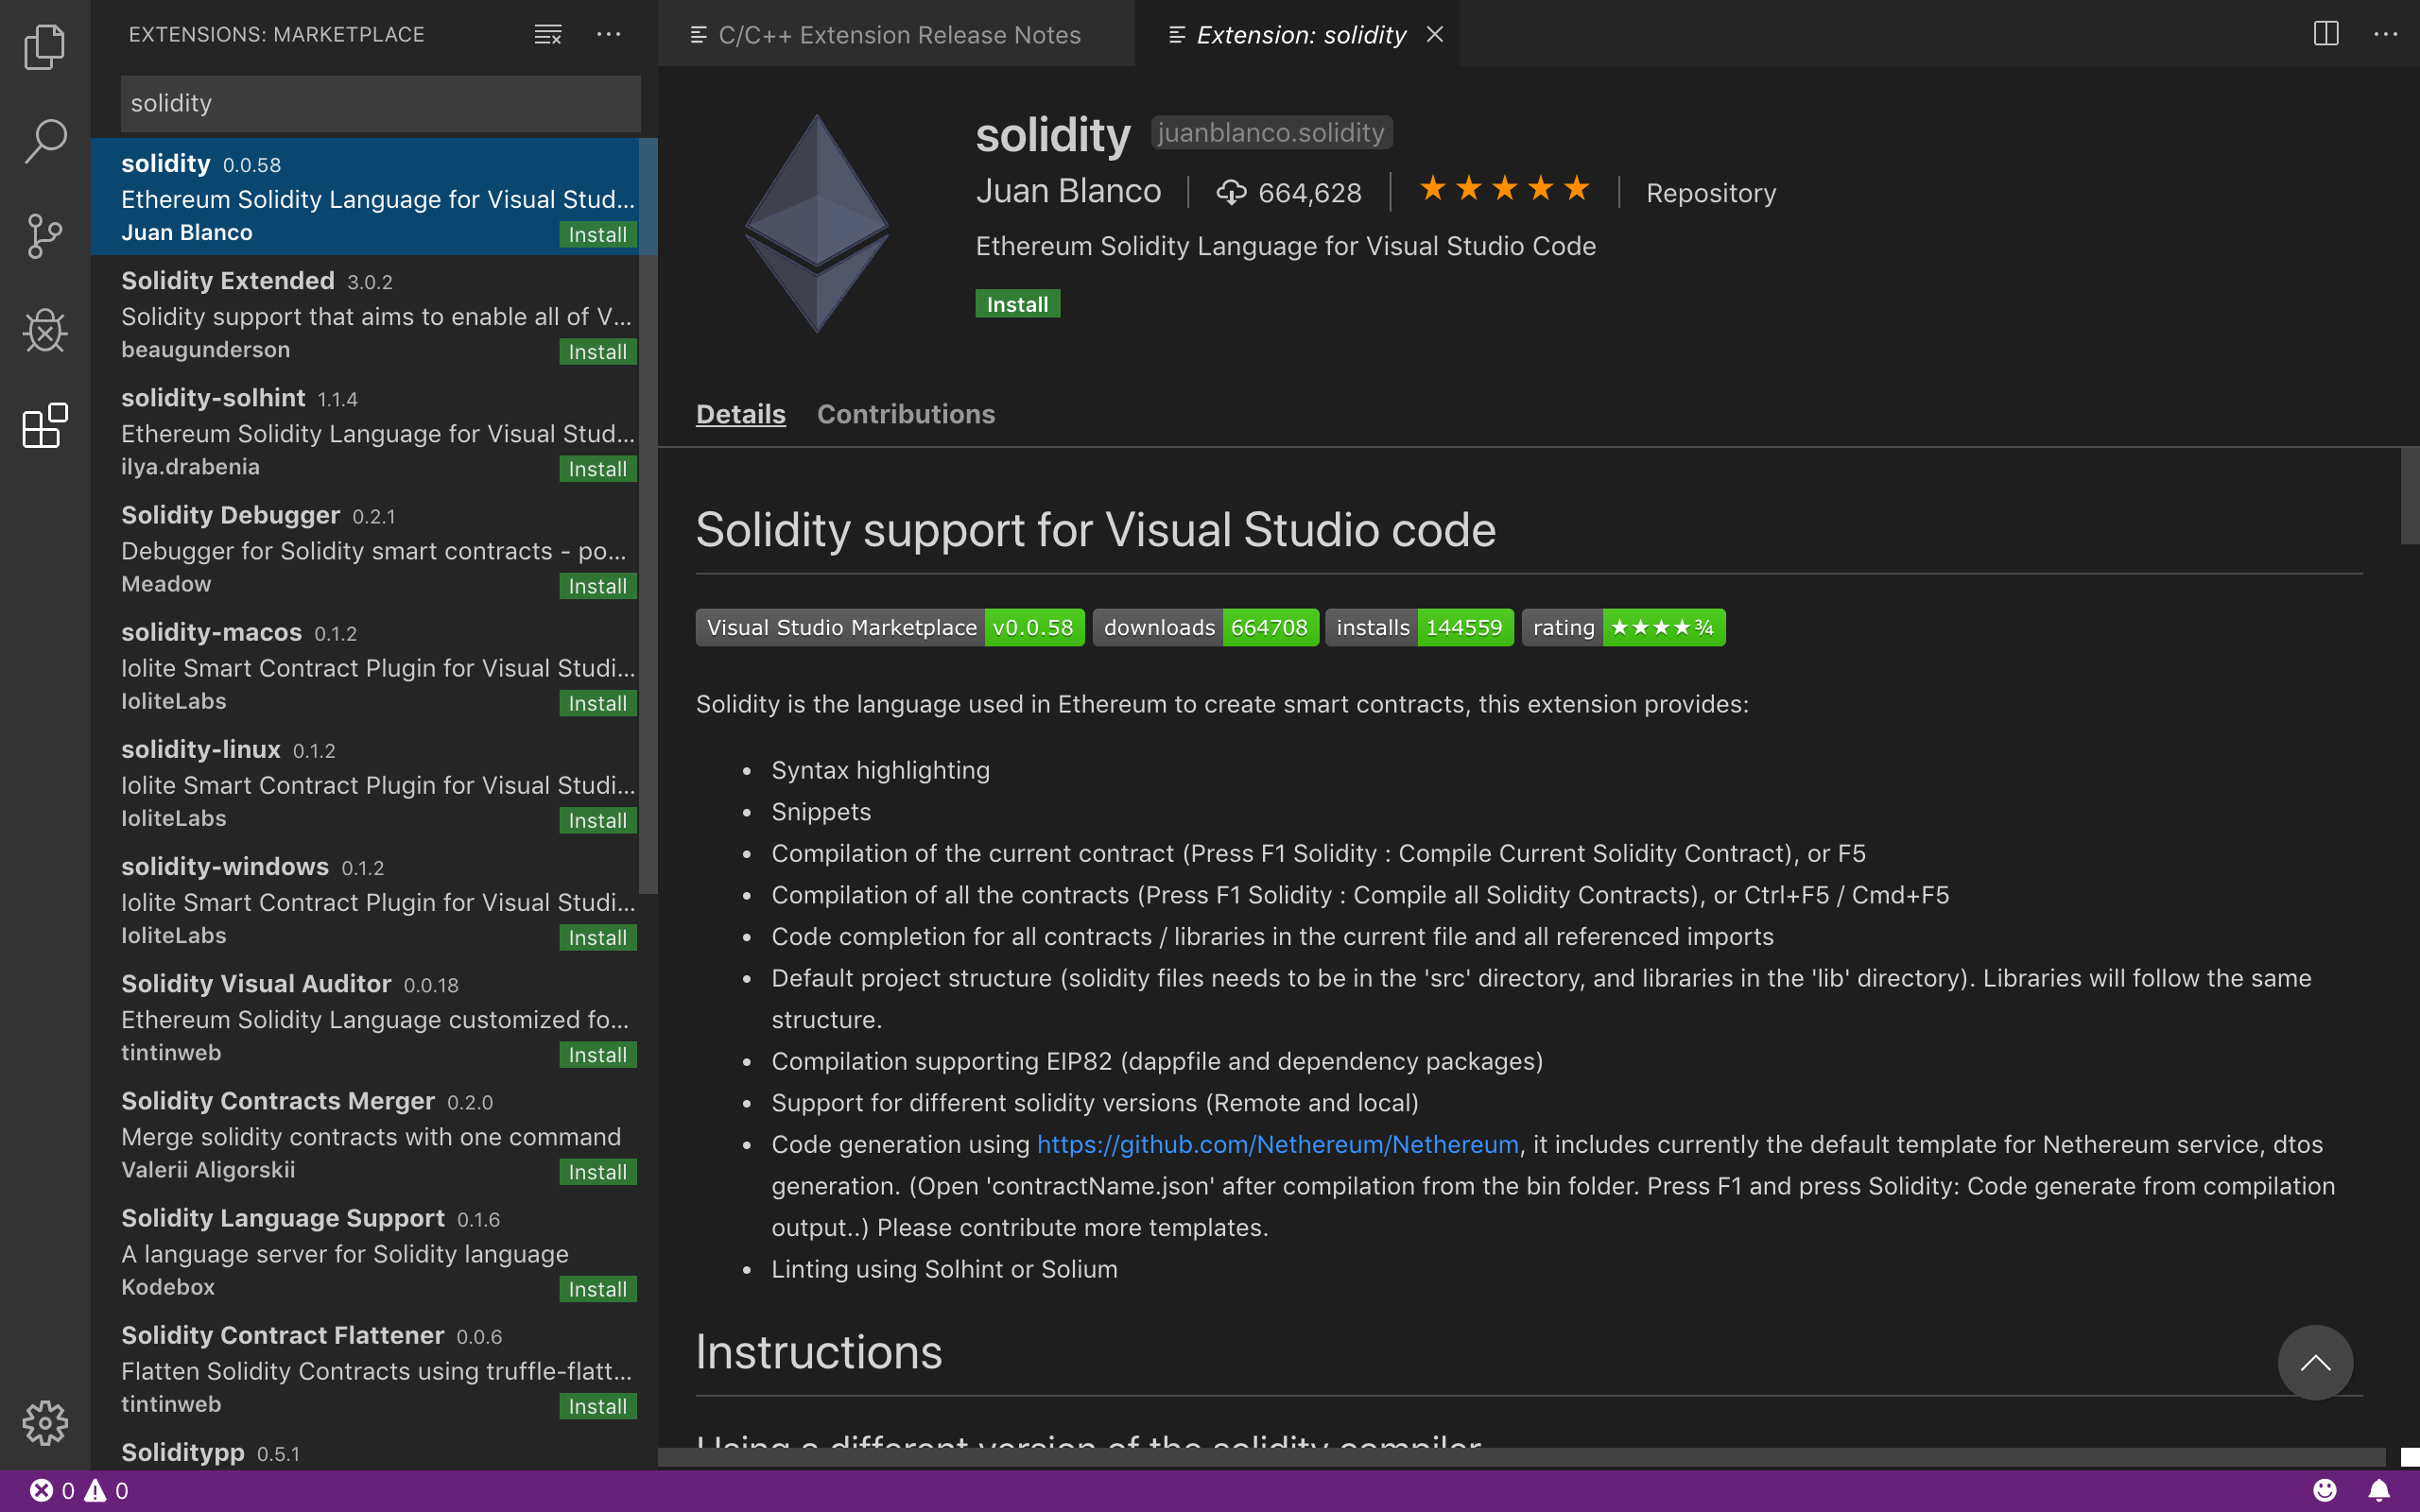Click the Repository link
Image resolution: width=2420 pixels, height=1512 pixels.
pos(1710,192)
